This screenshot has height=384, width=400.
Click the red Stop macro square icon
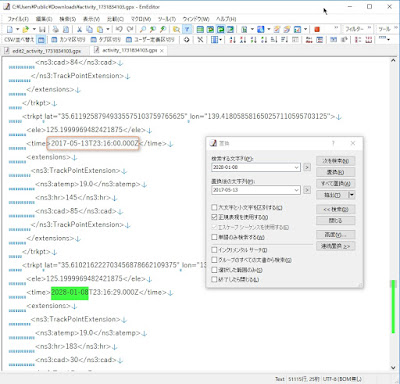(x=317, y=30)
